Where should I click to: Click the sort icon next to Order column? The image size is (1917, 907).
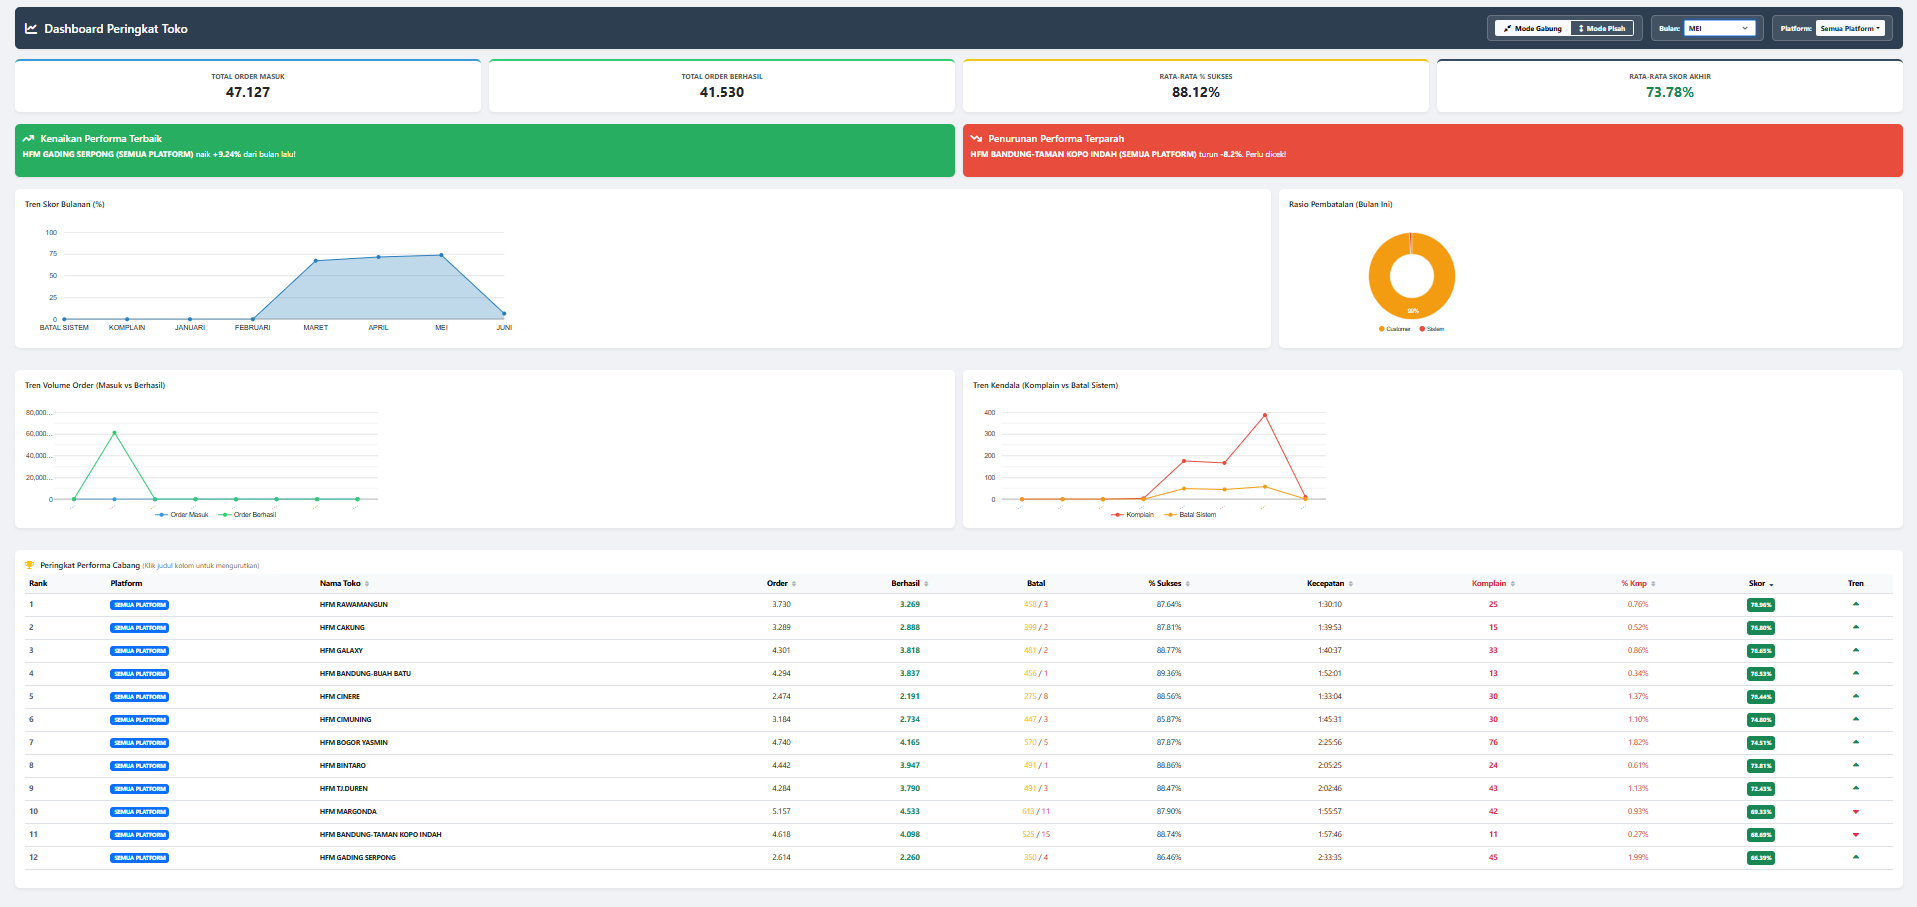[794, 584]
